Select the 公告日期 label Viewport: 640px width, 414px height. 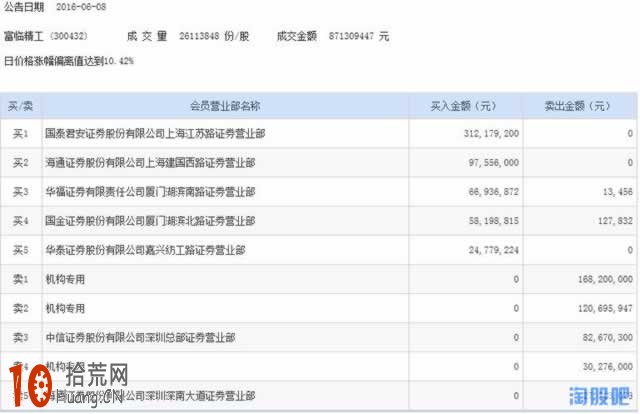pos(24,7)
